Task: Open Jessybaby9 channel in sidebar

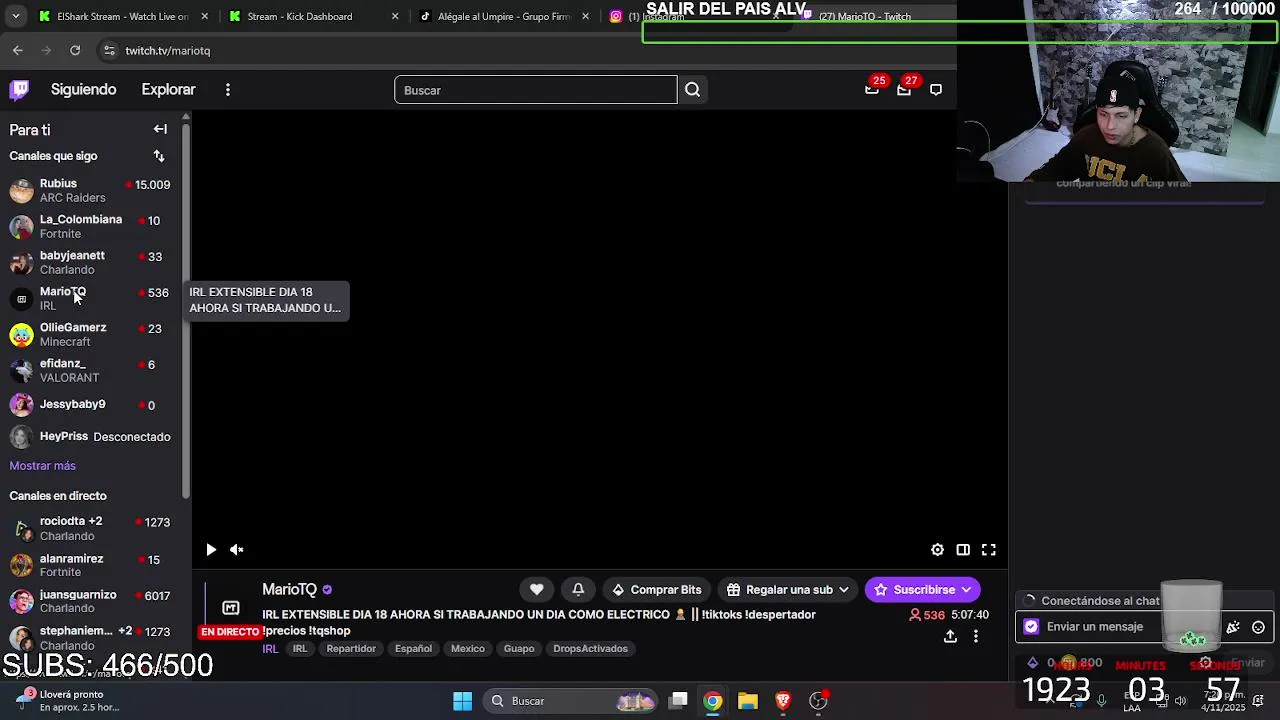Action: (90, 405)
